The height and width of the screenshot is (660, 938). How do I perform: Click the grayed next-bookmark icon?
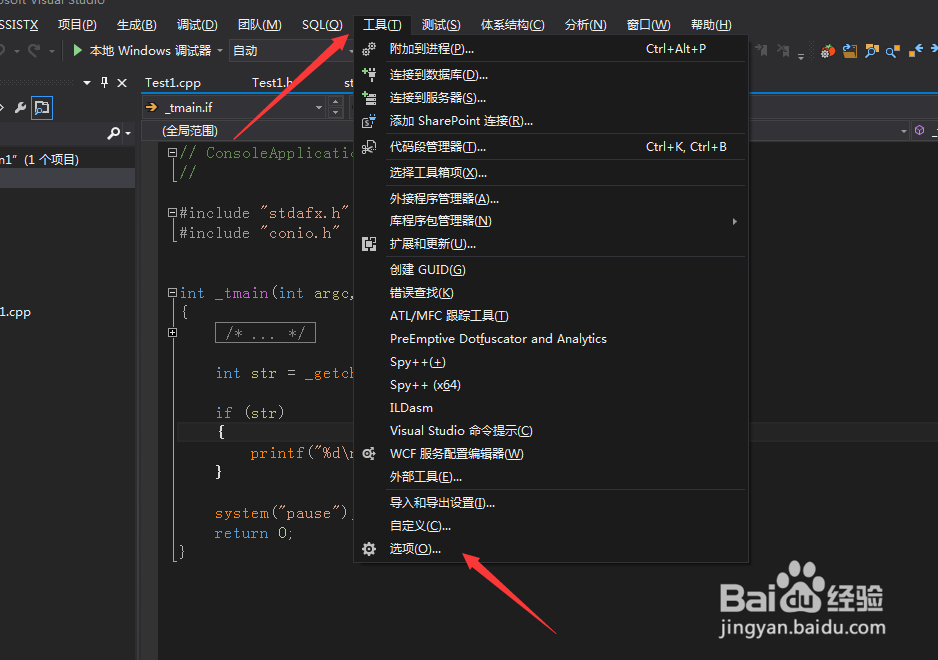coord(762,50)
